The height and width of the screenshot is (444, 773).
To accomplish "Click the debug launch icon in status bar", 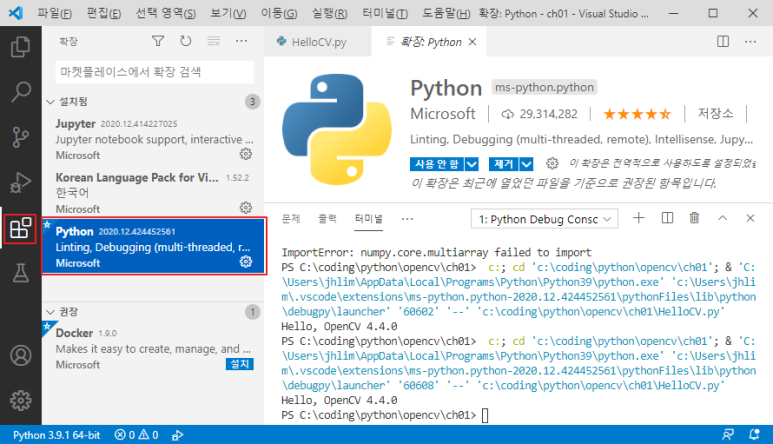I will (x=177, y=435).
